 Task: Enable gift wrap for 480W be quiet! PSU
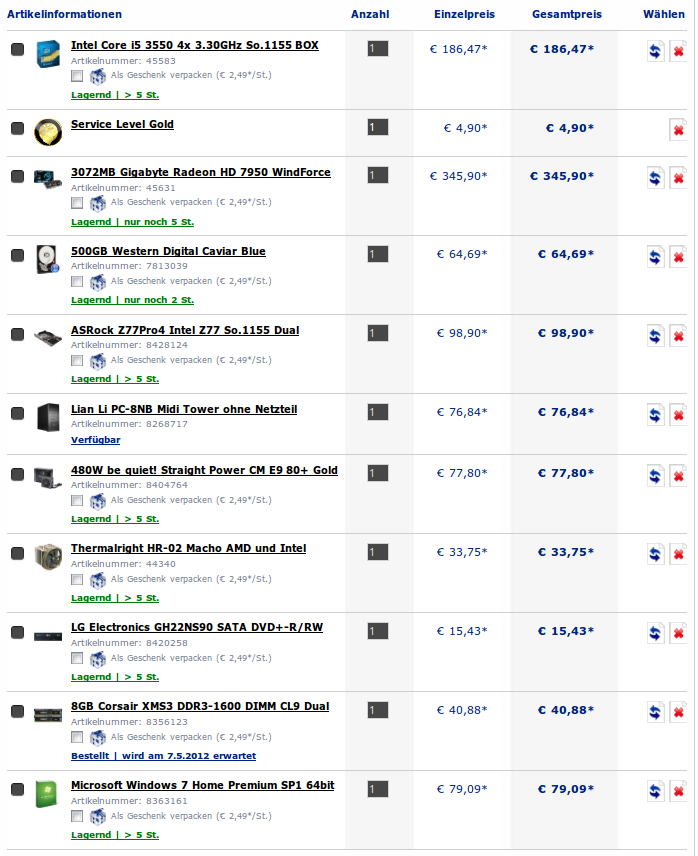[77, 501]
